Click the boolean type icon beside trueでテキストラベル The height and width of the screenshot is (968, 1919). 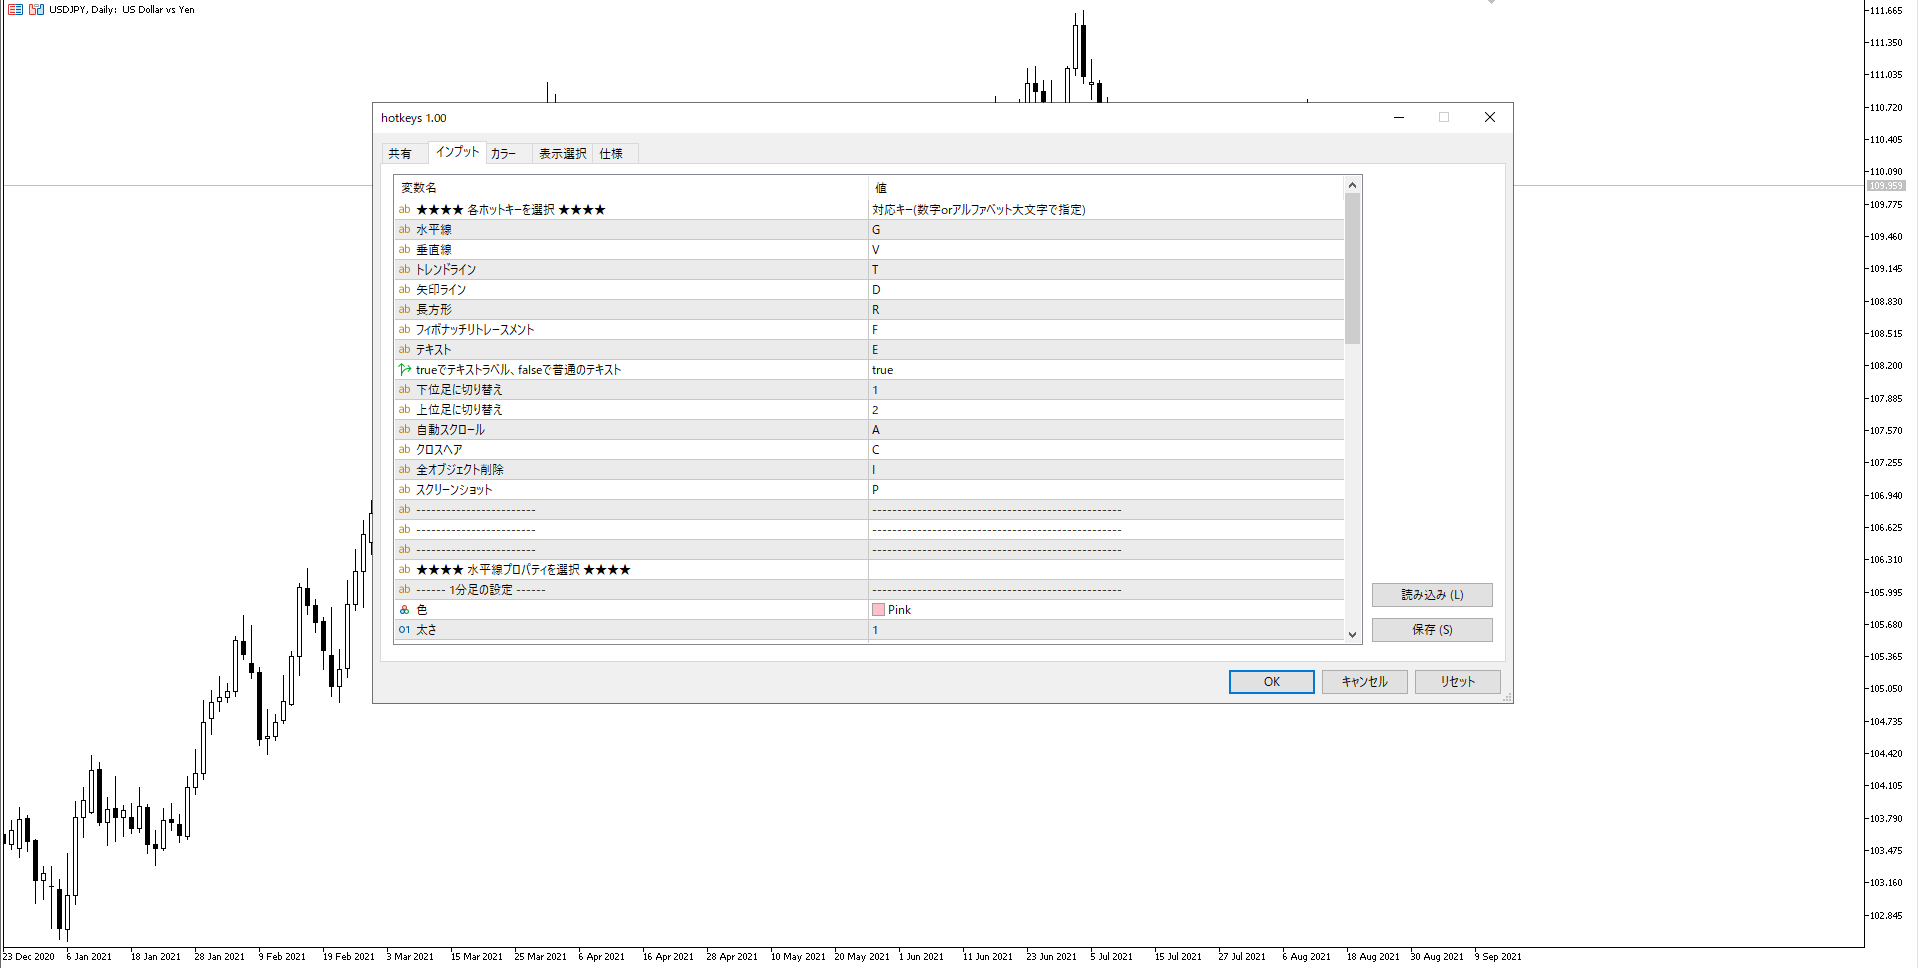pos(405,370)
